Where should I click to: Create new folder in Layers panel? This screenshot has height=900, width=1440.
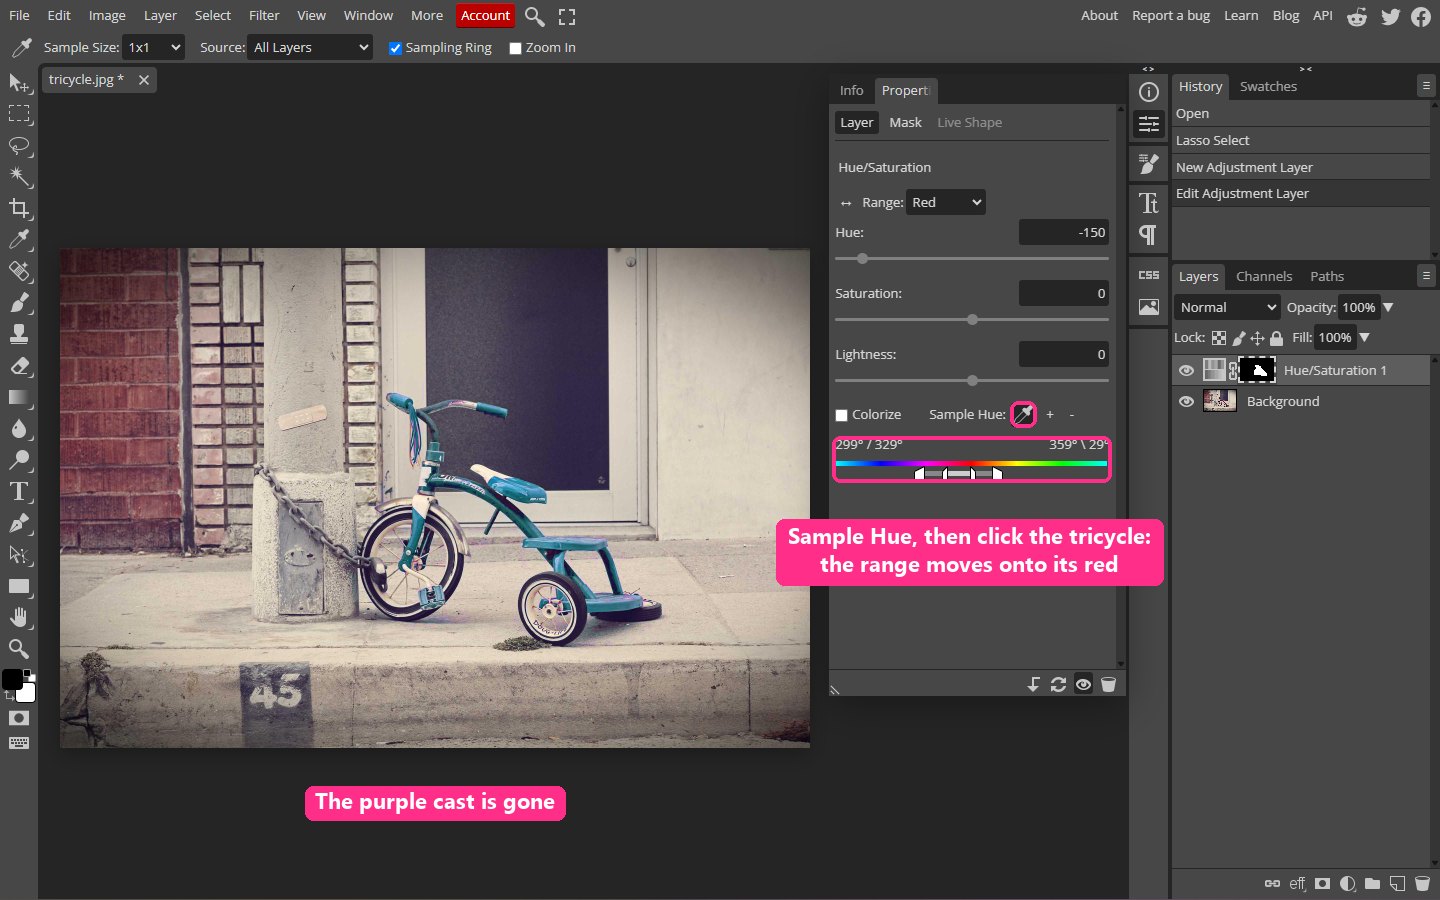pyautogui.click(x=1372, y=883)
